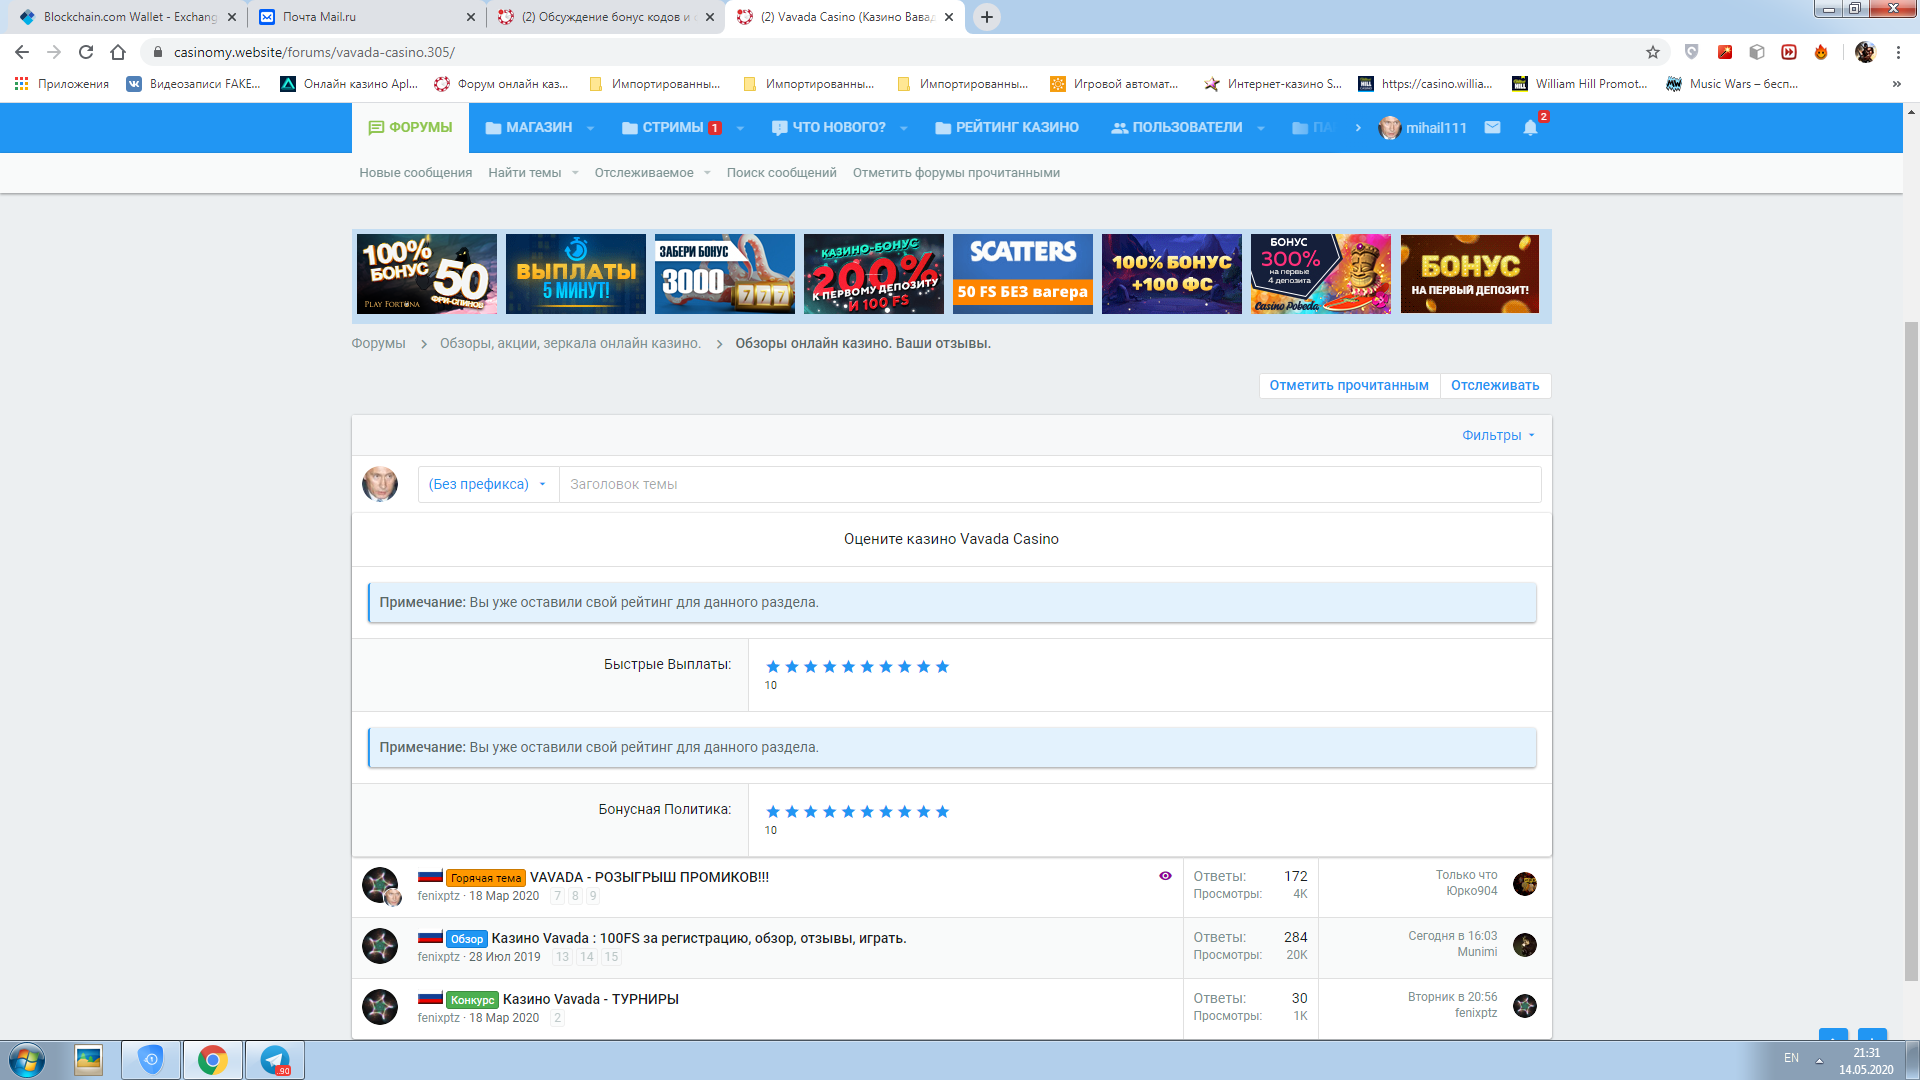Open inbox envelope icon in site header
Viewport: 1920px width, 1080px height.
(1492, 127)
